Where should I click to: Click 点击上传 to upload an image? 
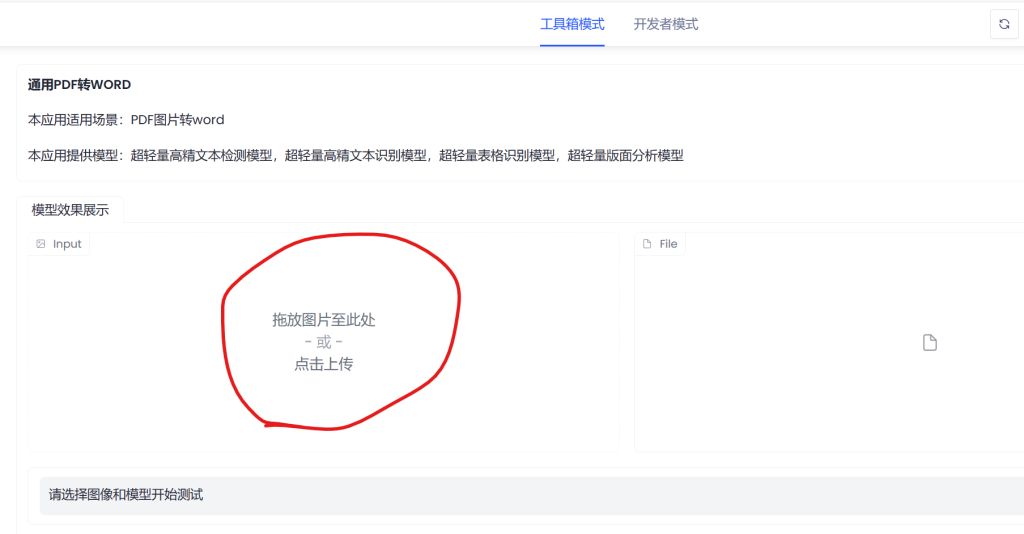pos(323,364)
